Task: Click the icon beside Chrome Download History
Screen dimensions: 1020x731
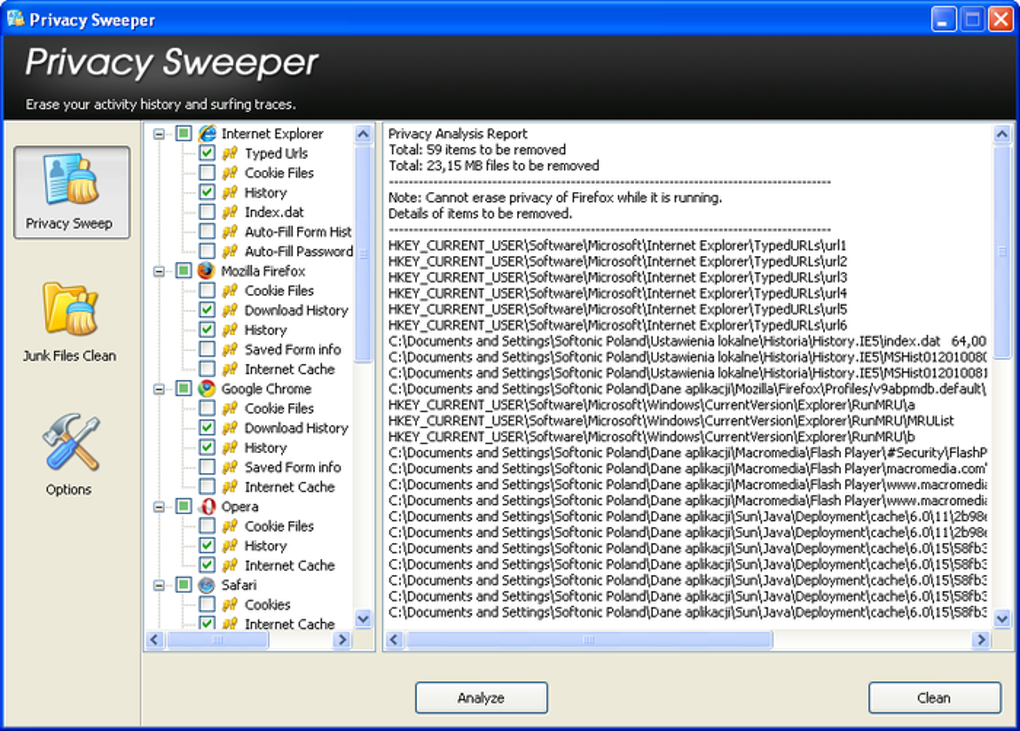Action: 230,428
